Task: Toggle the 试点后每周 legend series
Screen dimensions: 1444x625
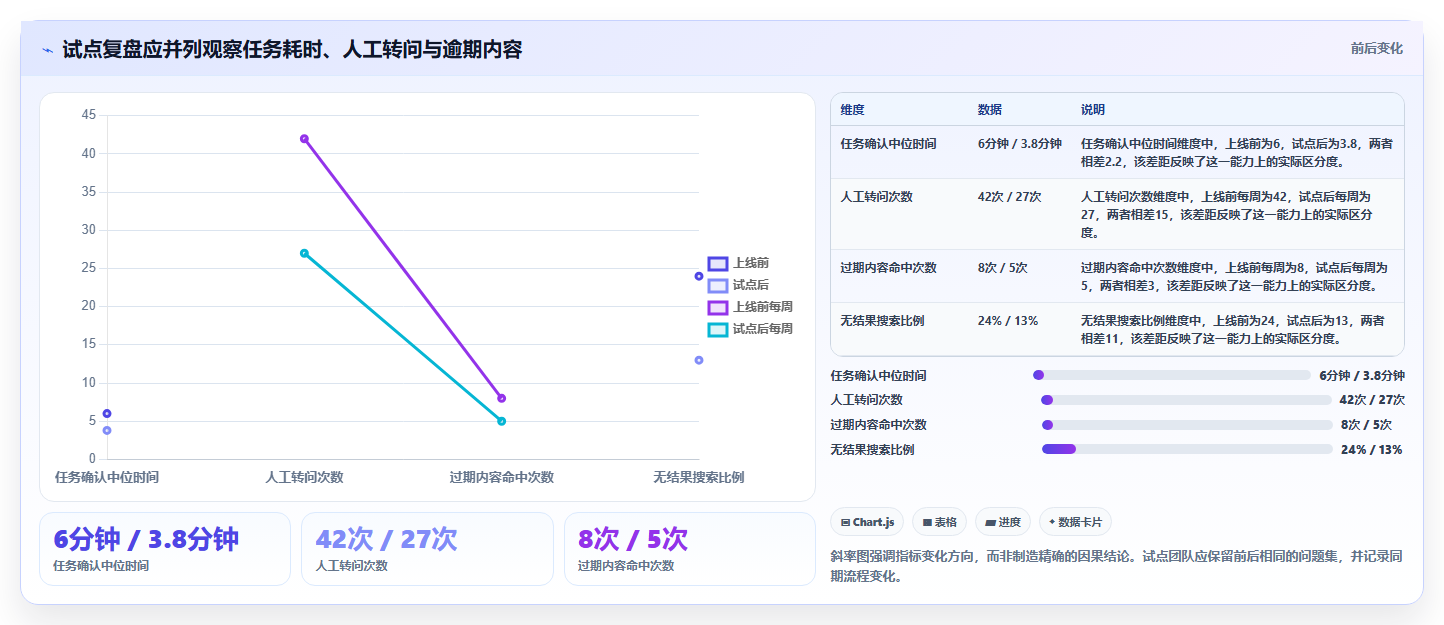Action: pyautogui.click(x=750, y=329)
